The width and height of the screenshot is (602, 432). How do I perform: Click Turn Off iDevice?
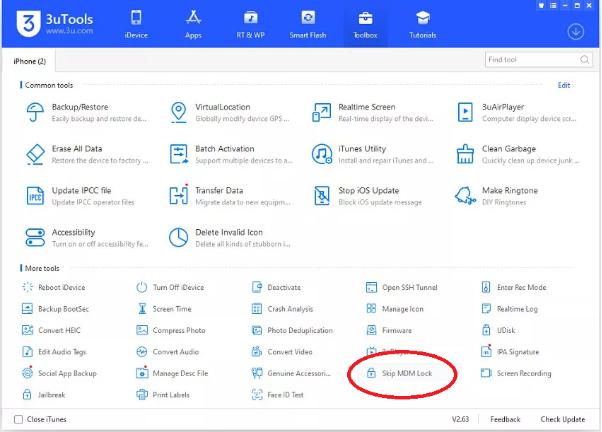point(170,287)
